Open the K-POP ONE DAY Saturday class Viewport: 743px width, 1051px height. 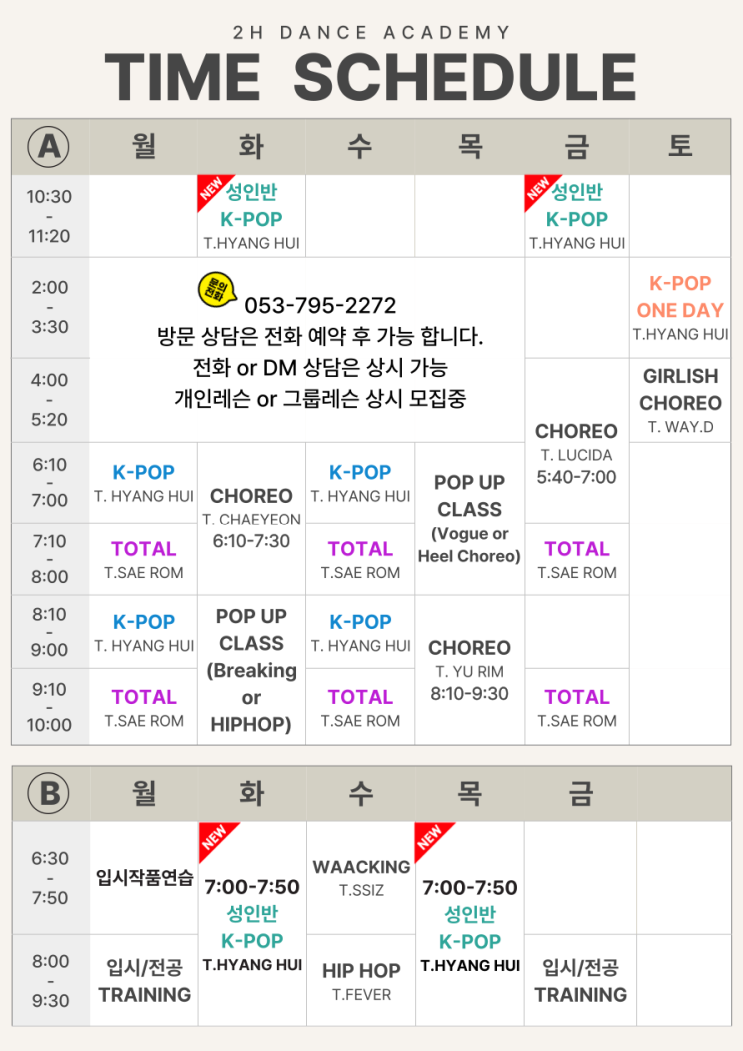point(680,308)
